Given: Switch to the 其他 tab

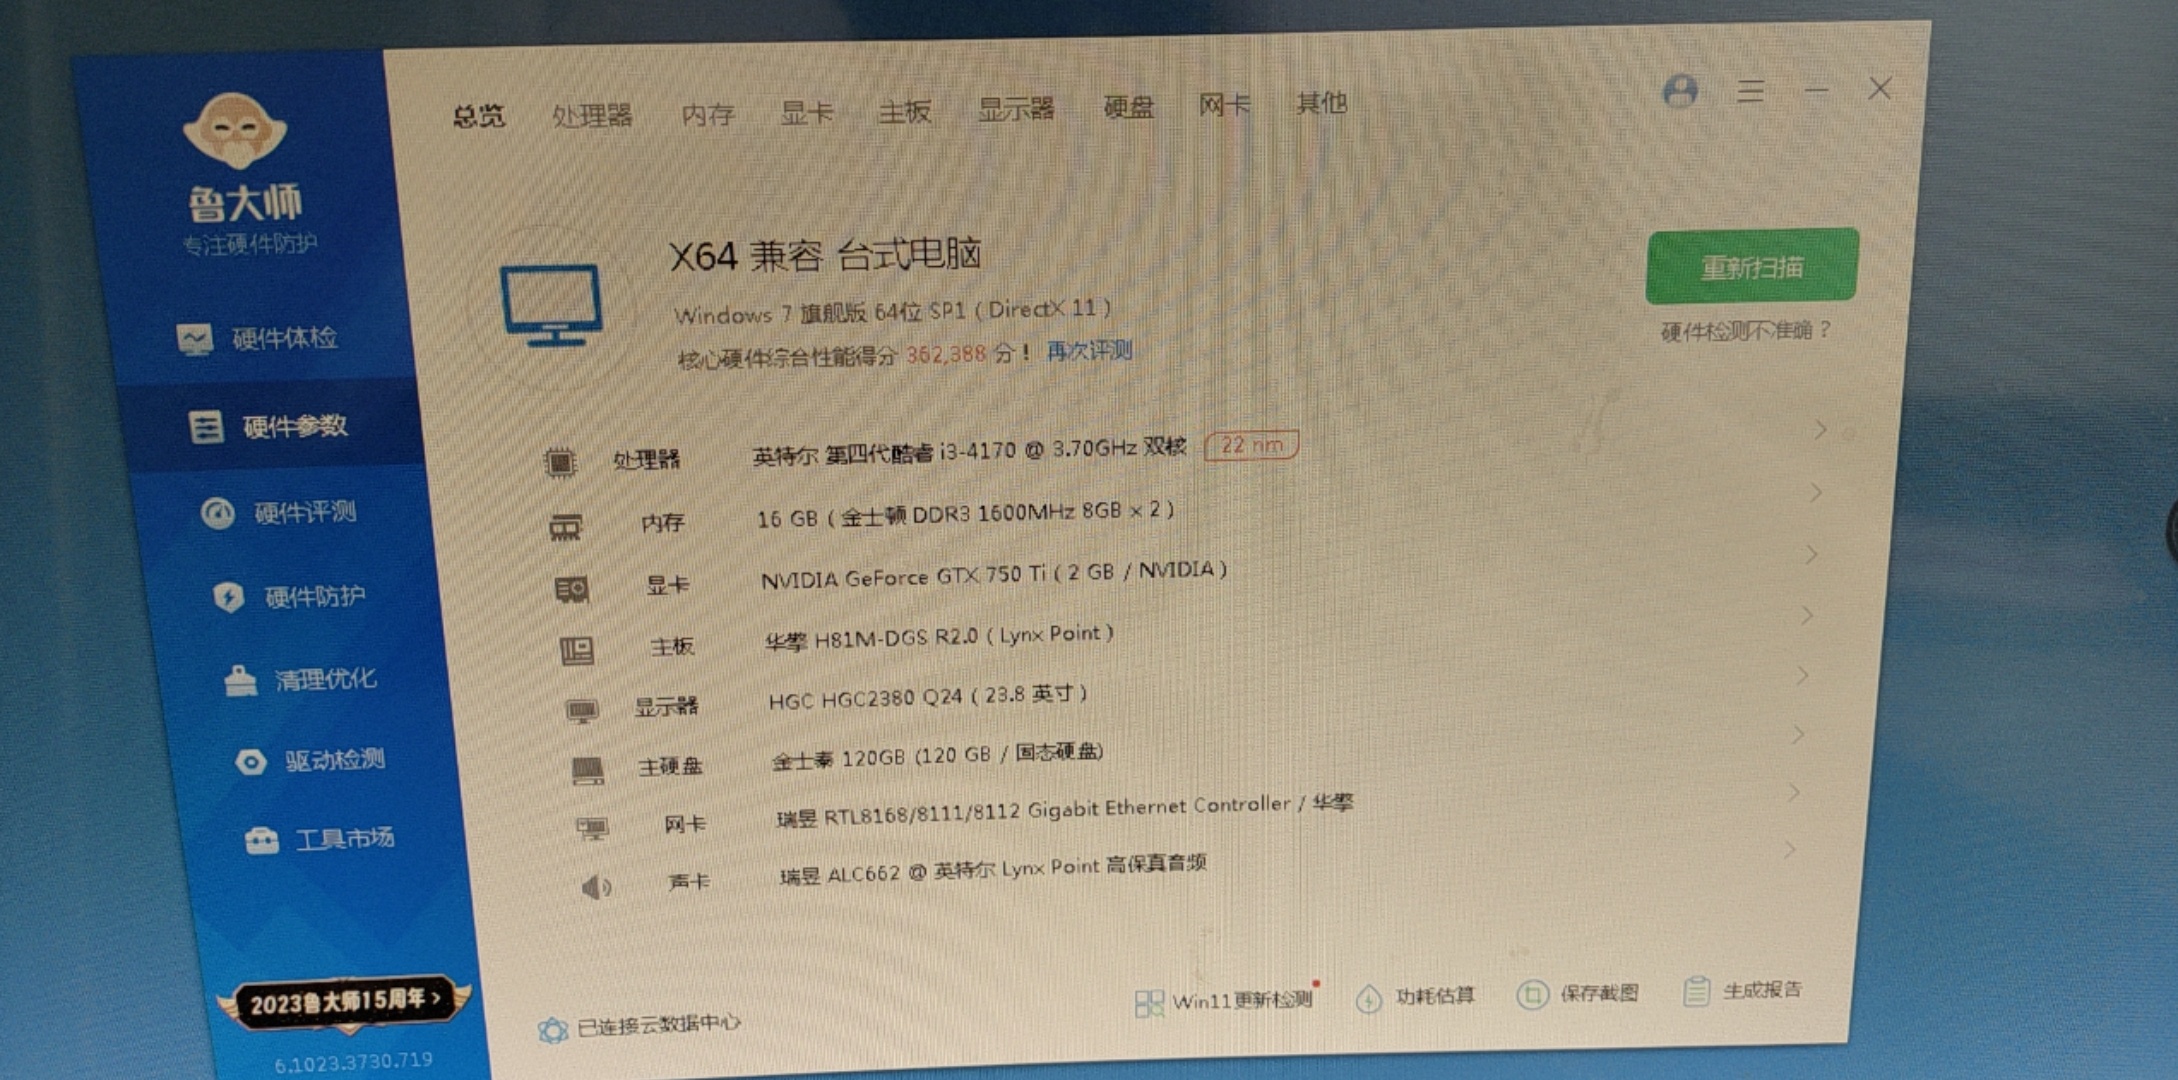Looking at the screenshot, I should [x=1321, y=103].
